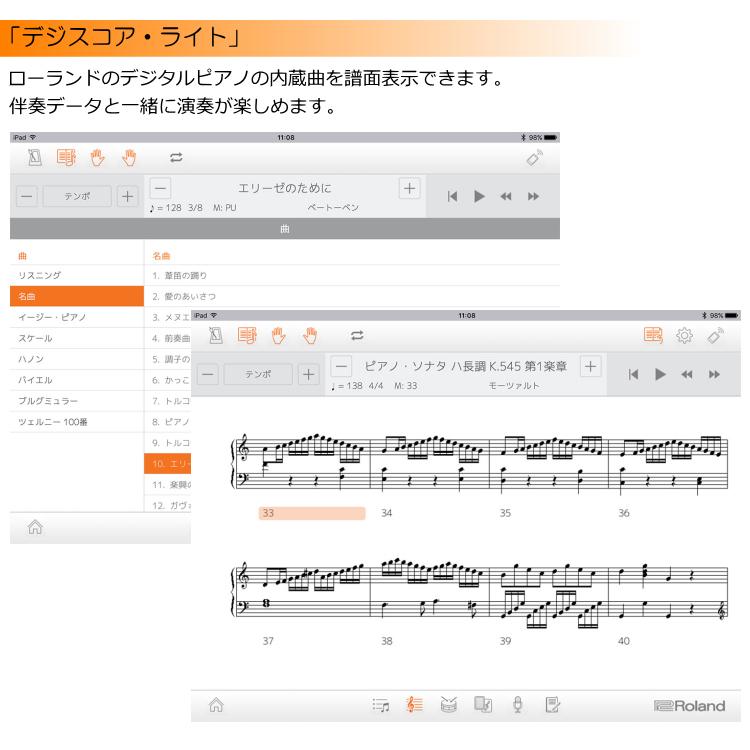Open settings gear in score window
Image resolution: width=750 pixels, height=750 pixels.
point(684,335)
